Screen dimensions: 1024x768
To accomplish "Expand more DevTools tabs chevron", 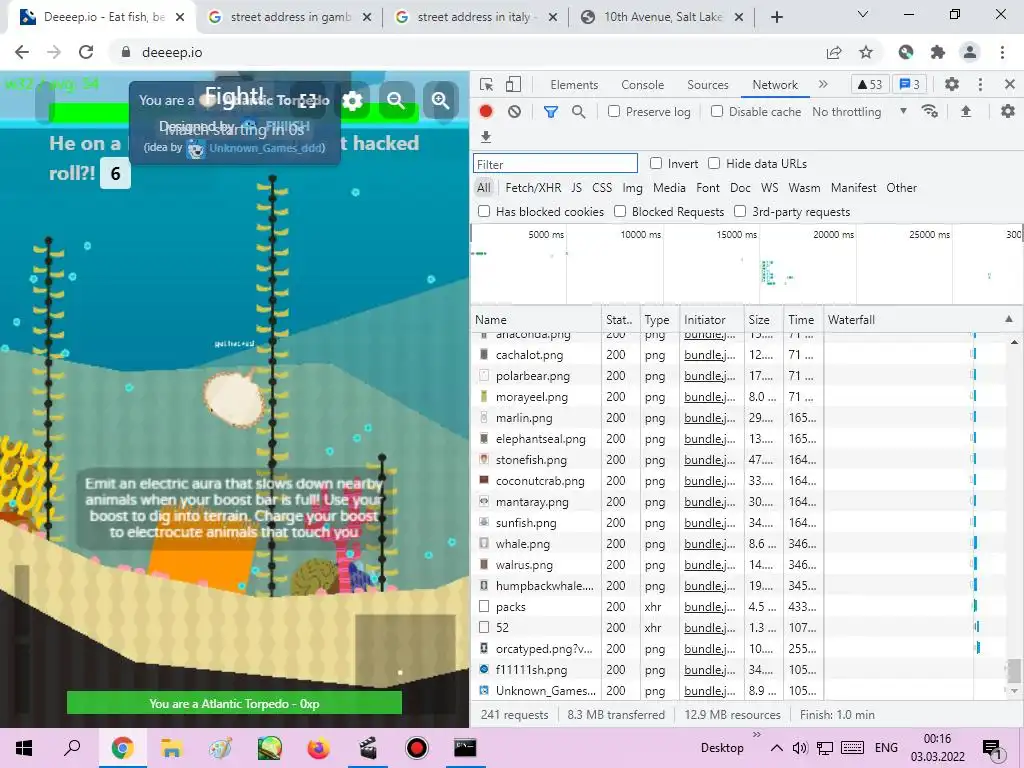I will 823,84.
